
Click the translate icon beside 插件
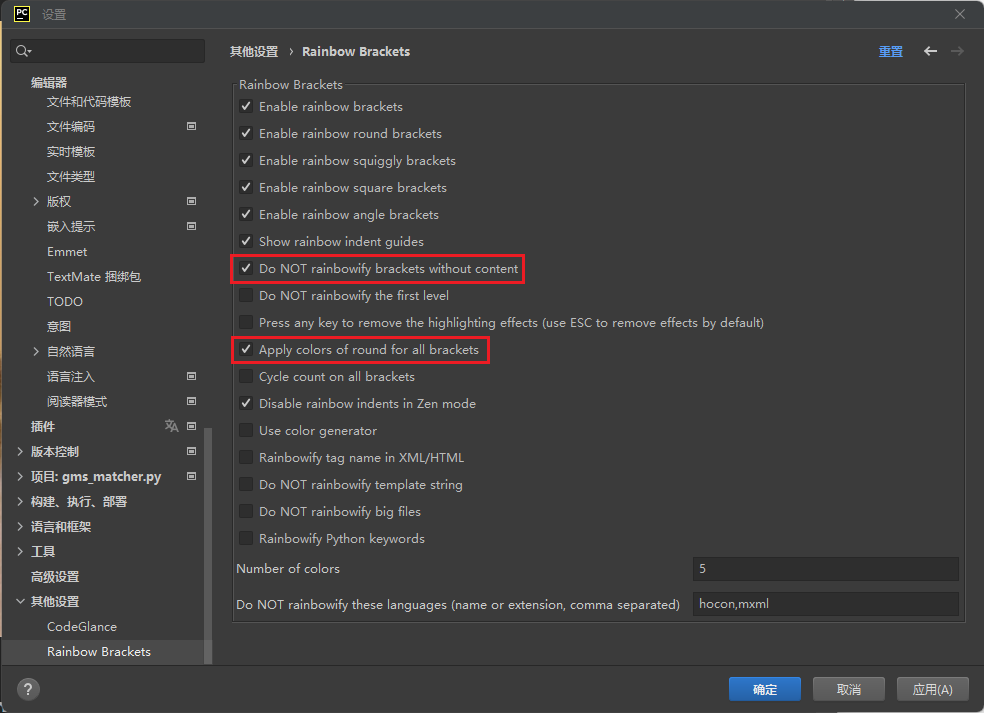(x=171, y=426)
